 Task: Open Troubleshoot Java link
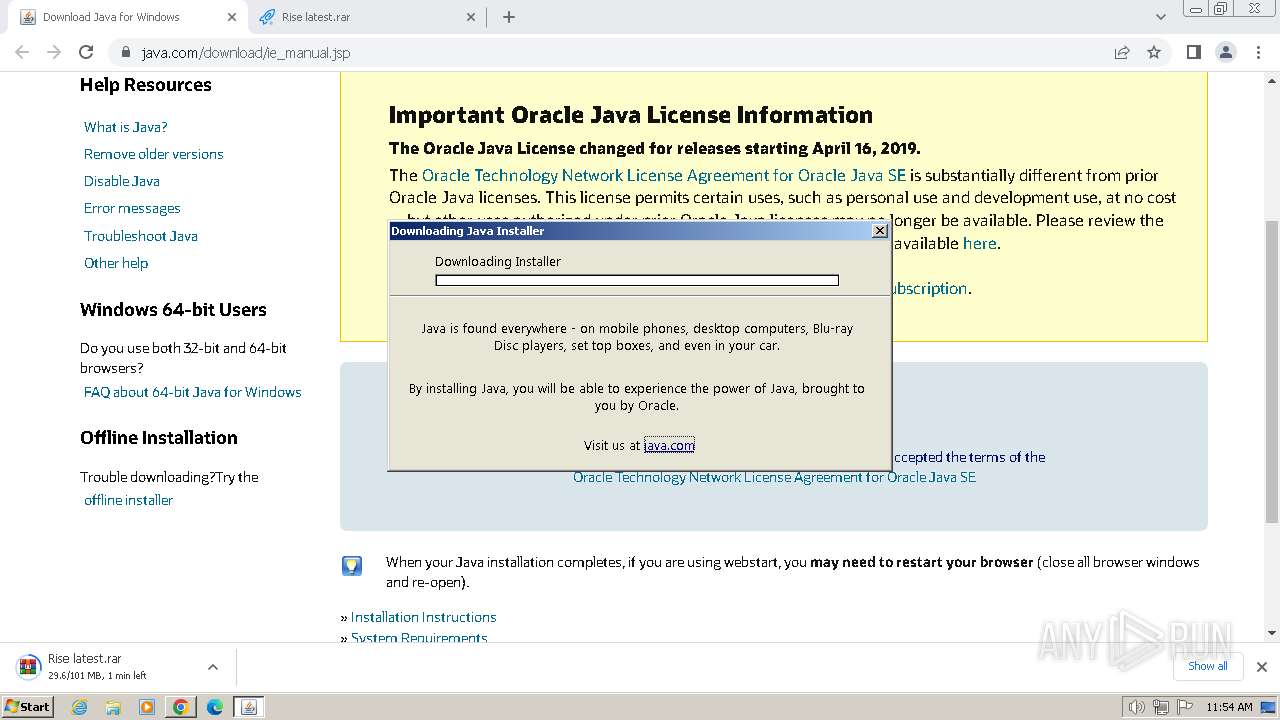click(141, 236)
